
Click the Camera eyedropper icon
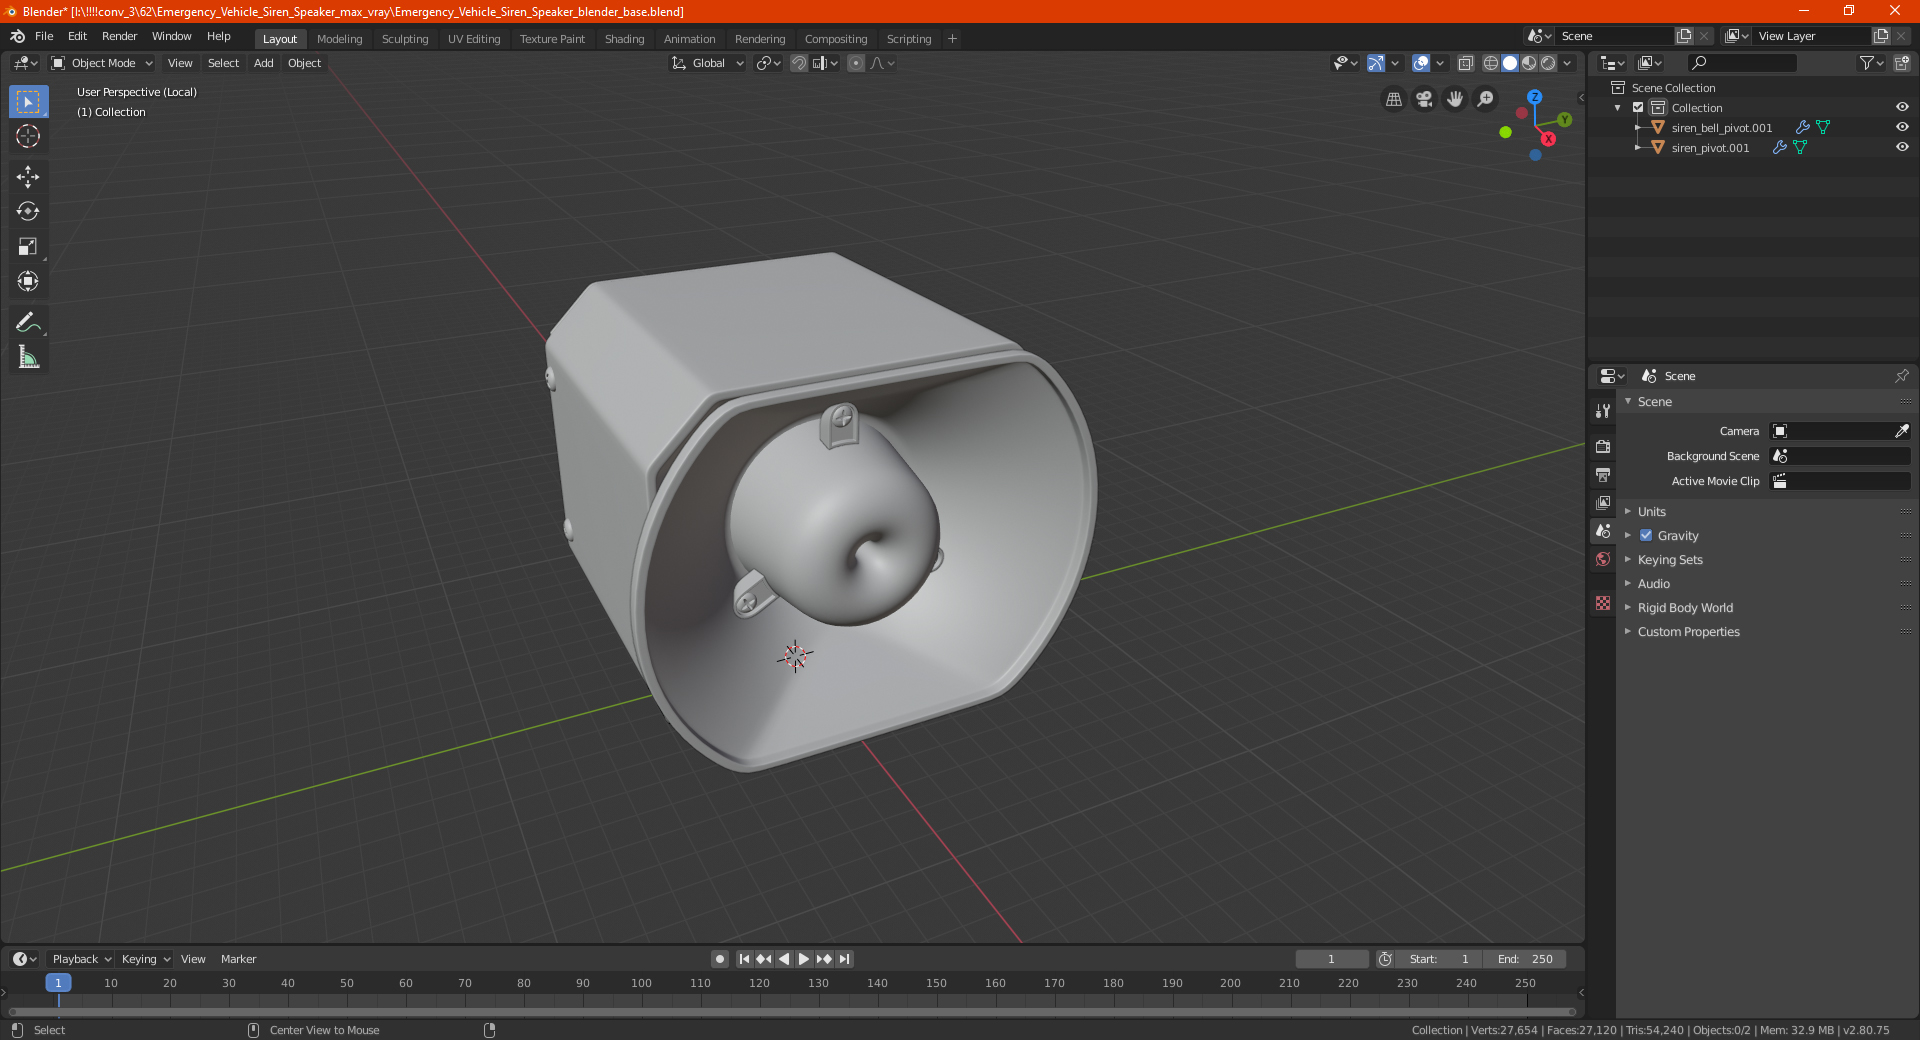point(1901,431)
